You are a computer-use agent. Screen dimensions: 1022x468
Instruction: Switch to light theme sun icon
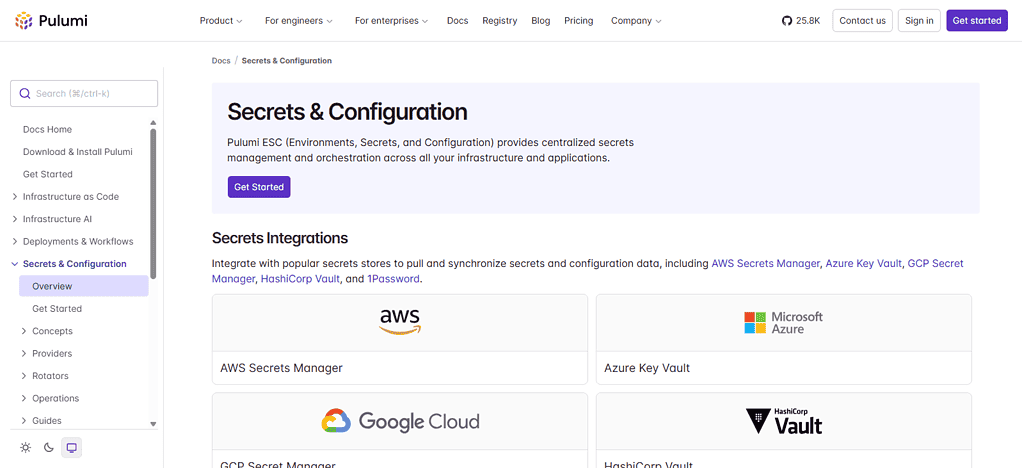pyautogui.click(x=25, y=448)
